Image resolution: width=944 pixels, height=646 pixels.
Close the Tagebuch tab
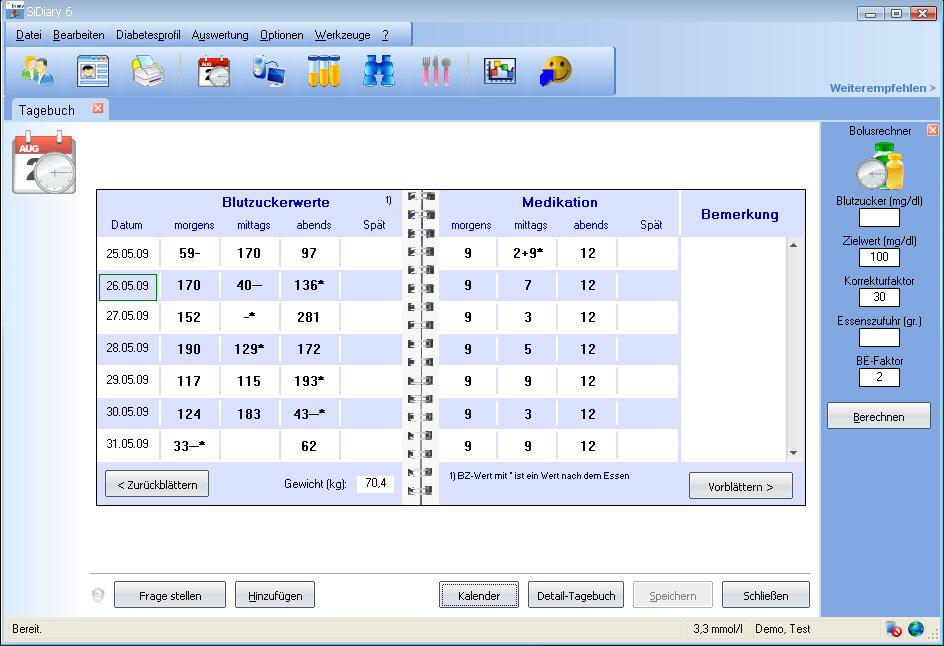pyautogui.click(x=98, y=109)
